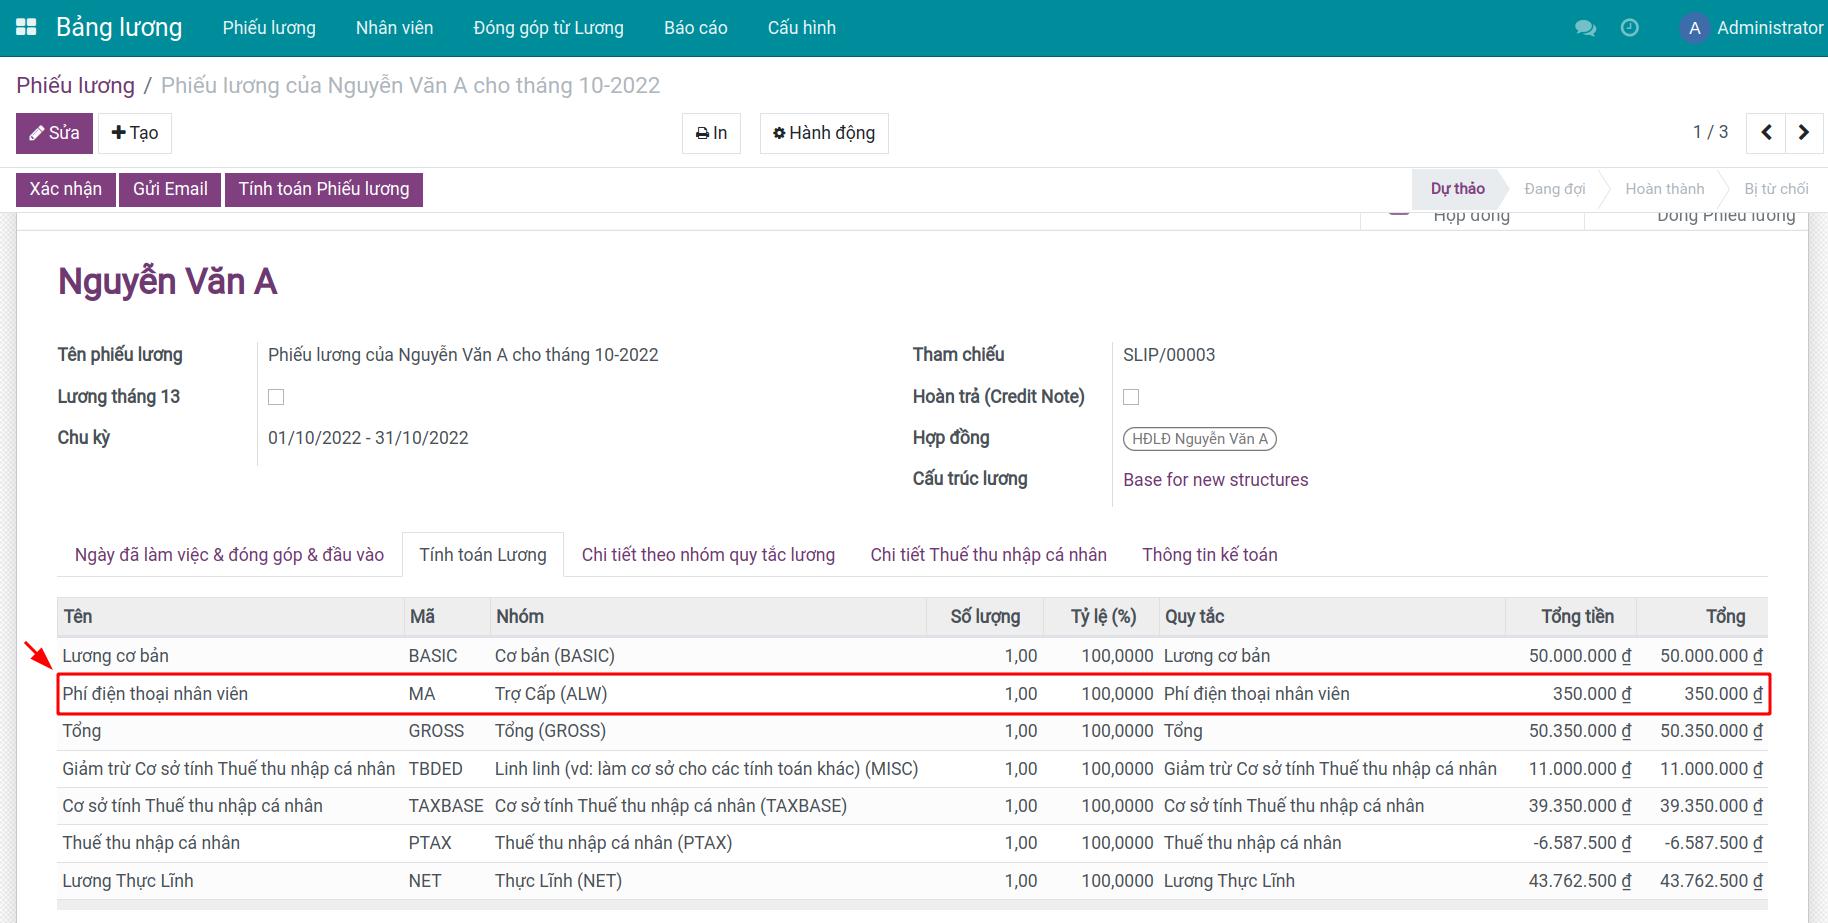This screenshot has height=923, width=1828.
Task: Open the Báo cáo menu
Action: (695, 28)
